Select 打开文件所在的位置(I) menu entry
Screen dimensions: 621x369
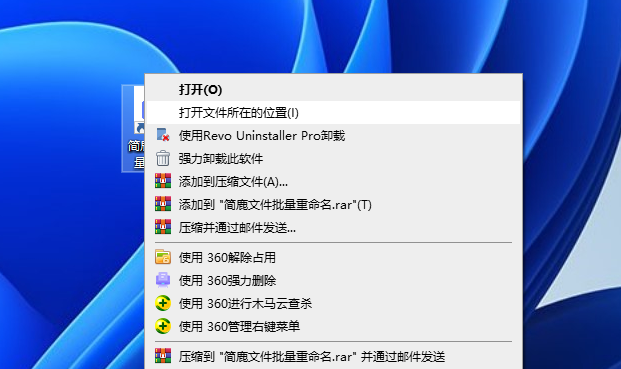[333, 112]
